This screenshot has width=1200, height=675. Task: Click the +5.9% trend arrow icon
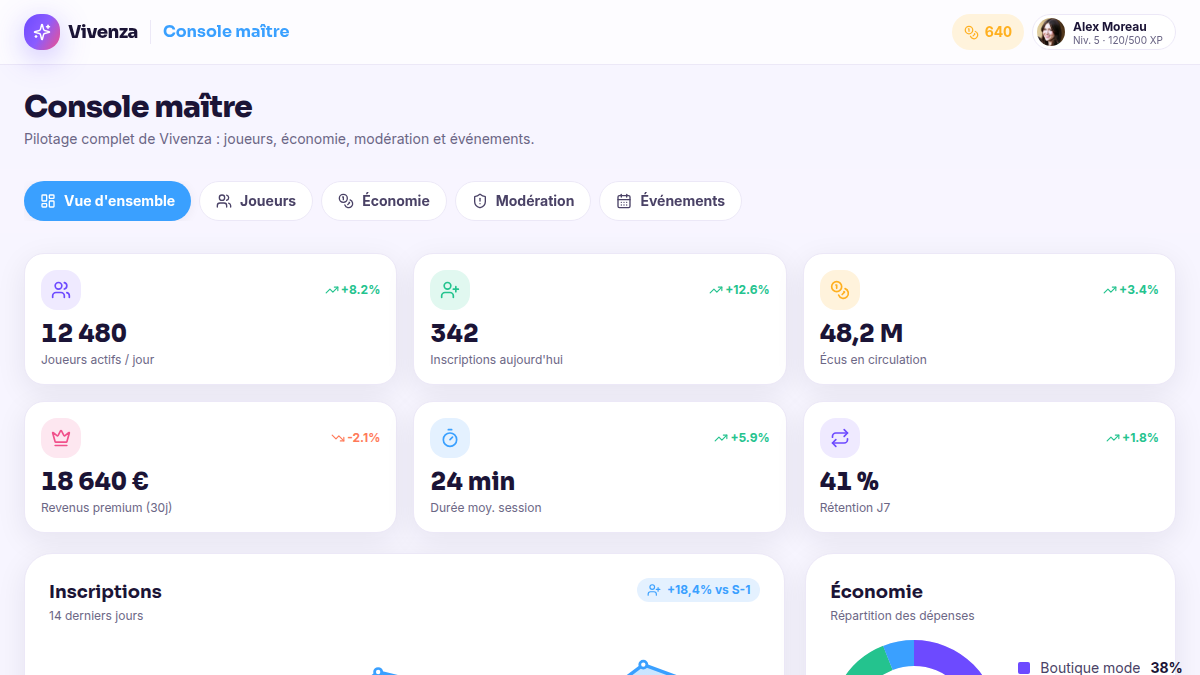click(721, 438)
